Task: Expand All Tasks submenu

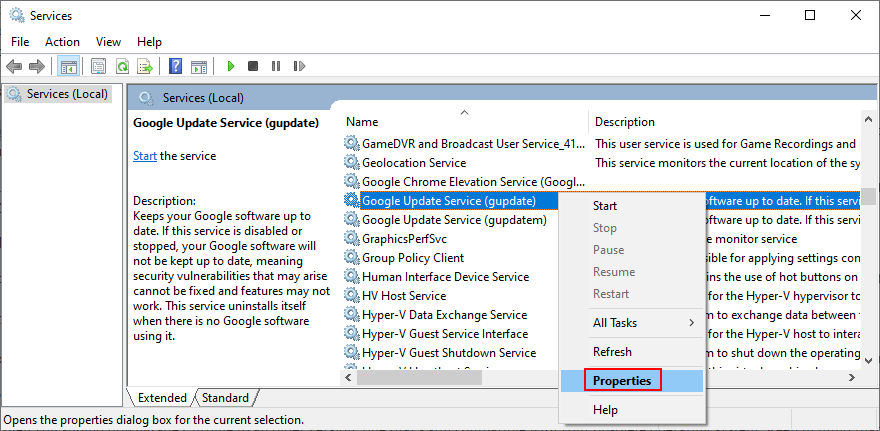Action: [x=632, y=323]
